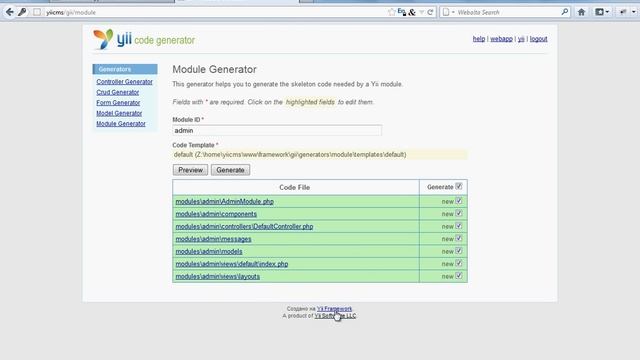Open the bookmarks menu toolbar button

click(602, 12)
